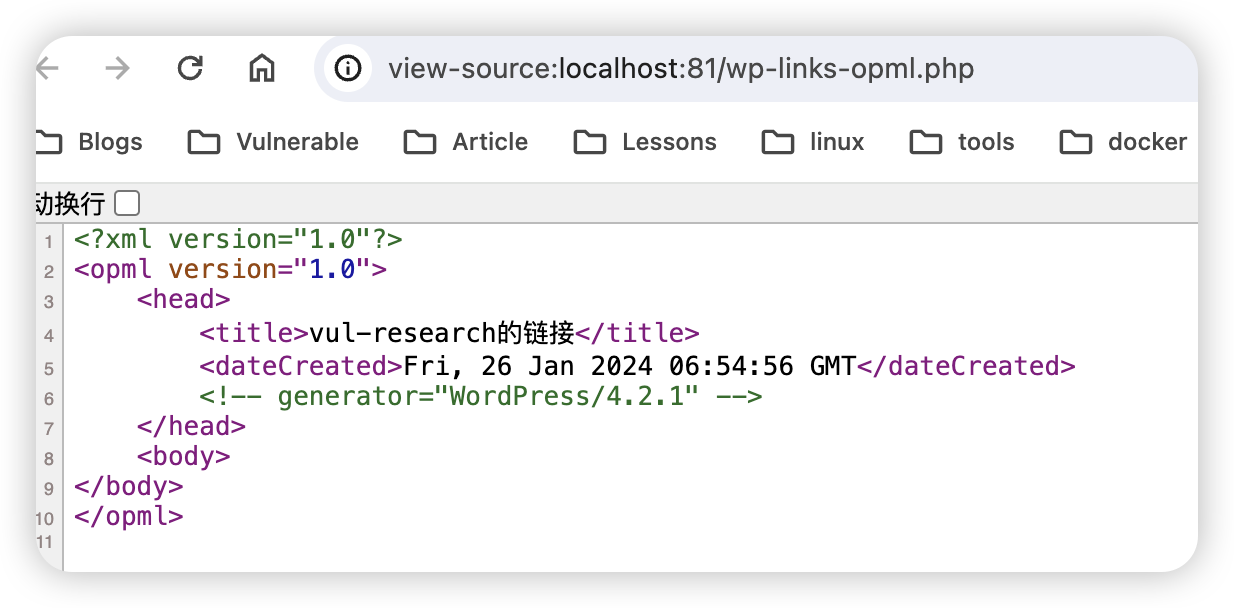Click the browser forward arrow
This screenshot has width=1234, height=608.
(118, 68)
